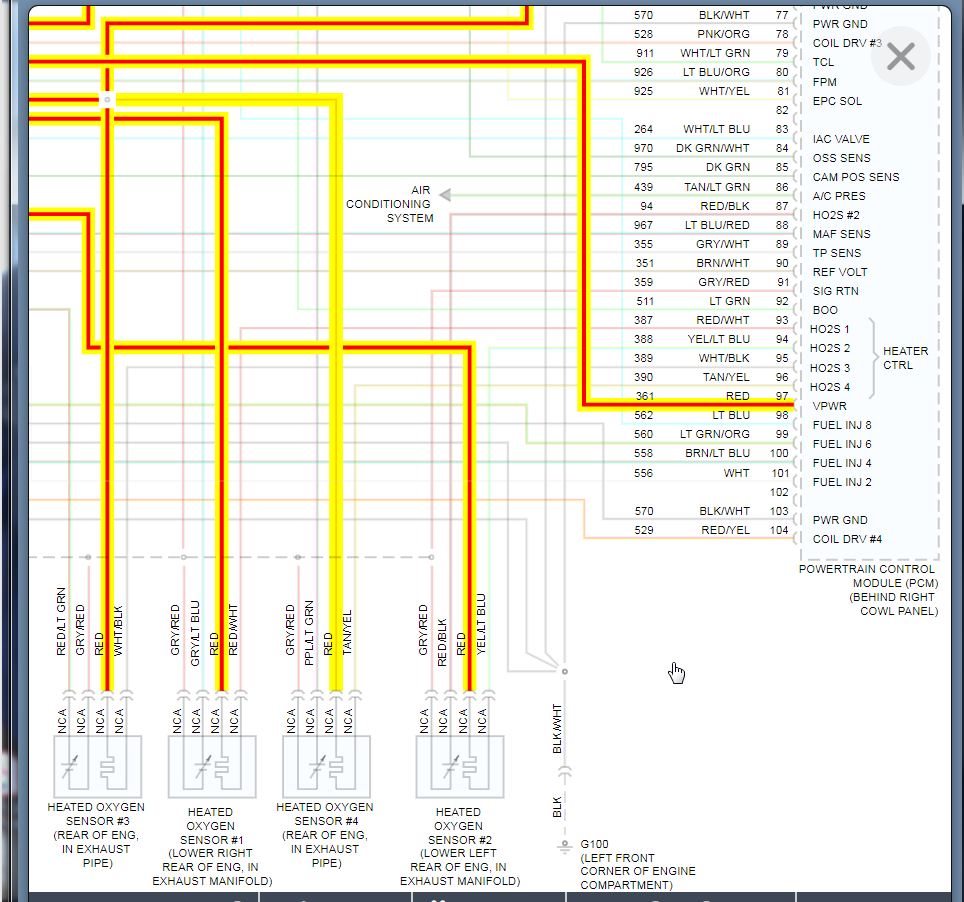Click the vertical RED/LT GRN wire label

(61, 622)
